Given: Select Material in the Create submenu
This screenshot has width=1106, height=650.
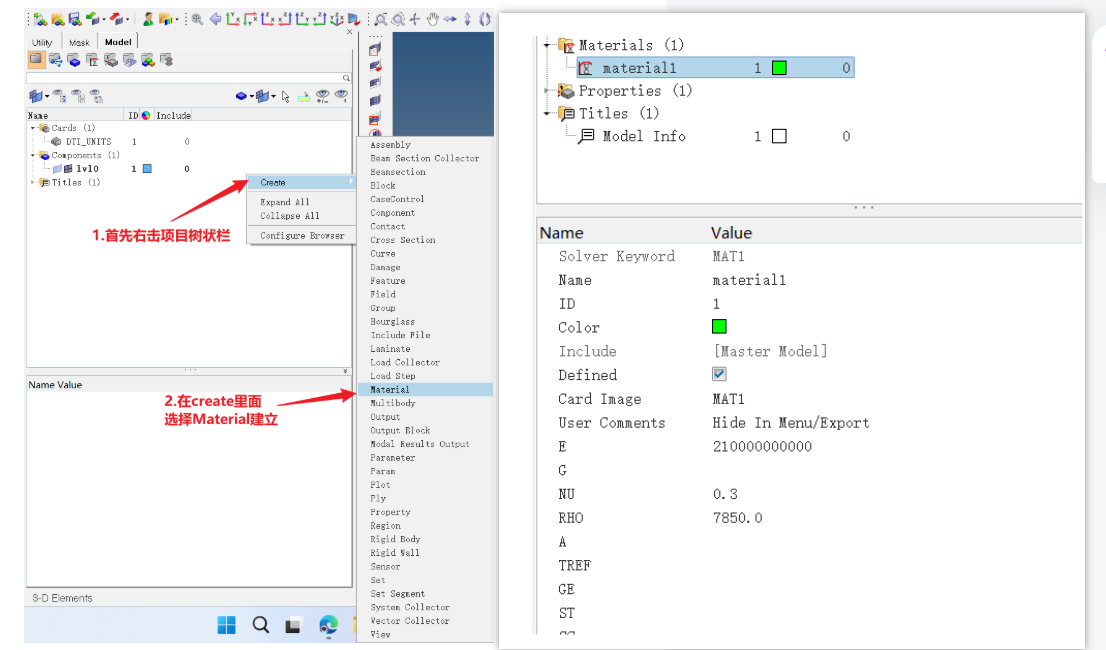Looking at the screenshot, I should pos(425,389).
